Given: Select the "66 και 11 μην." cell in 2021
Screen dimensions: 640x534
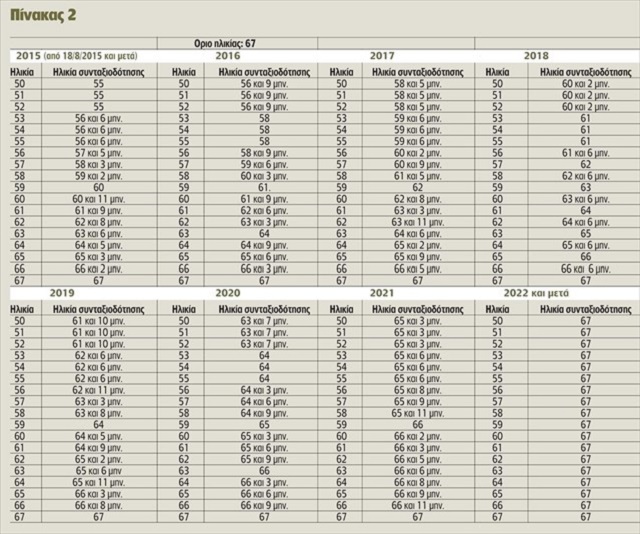Looking at the screenshot, I should [x=418, y=506].
